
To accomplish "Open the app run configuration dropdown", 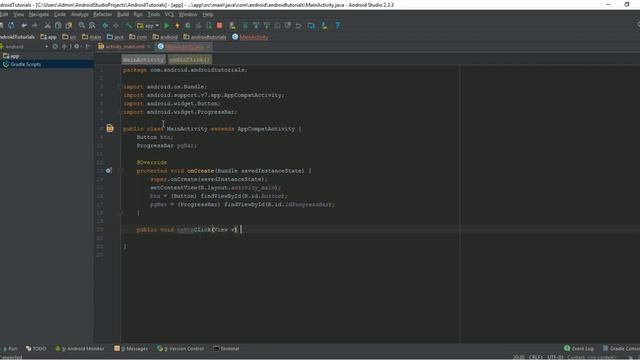I will tap(148, 25).
